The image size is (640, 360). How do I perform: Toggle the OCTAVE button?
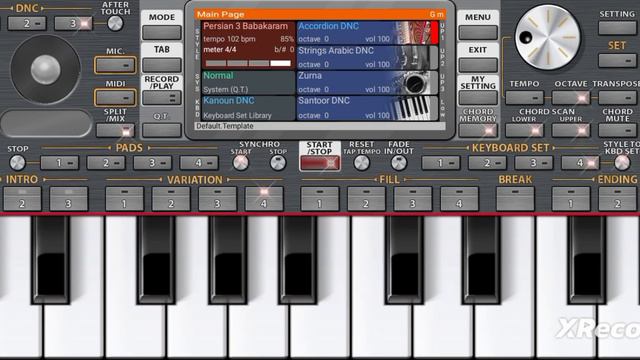tap(571, 98)
